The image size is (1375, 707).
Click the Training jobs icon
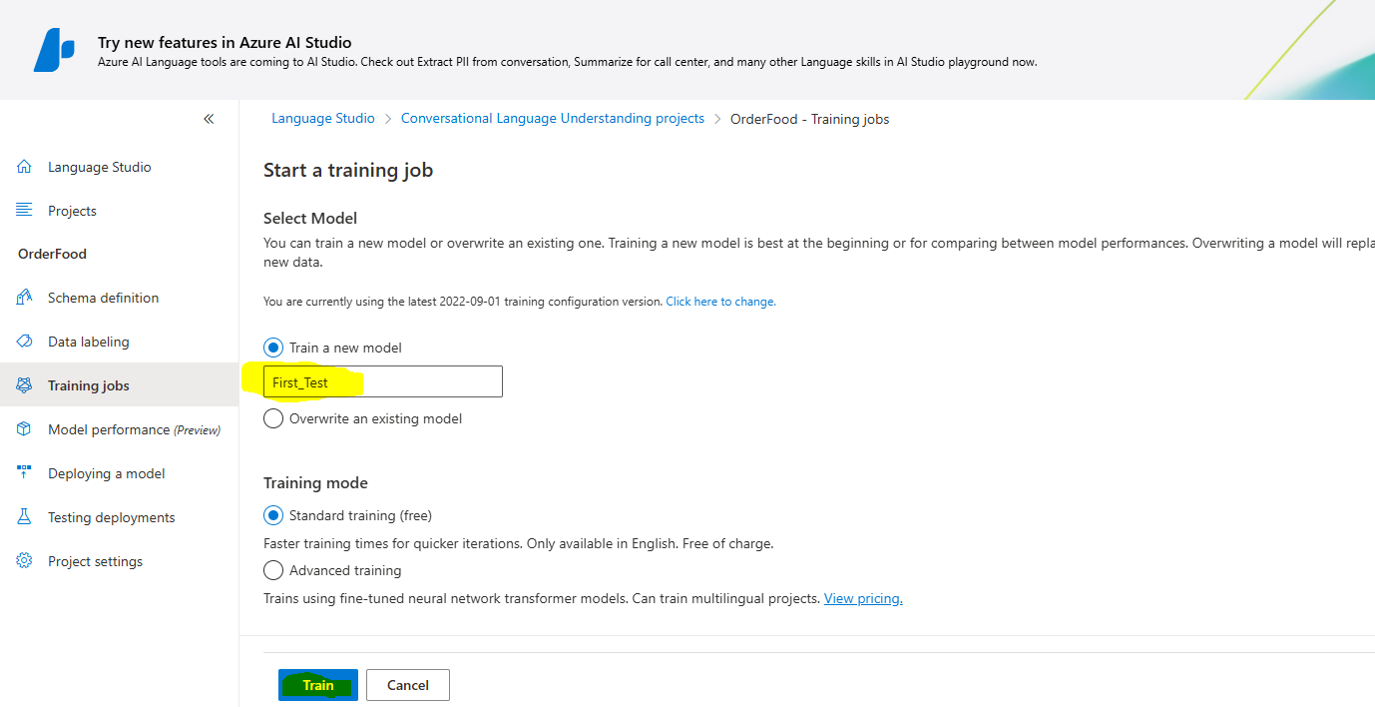25,385
